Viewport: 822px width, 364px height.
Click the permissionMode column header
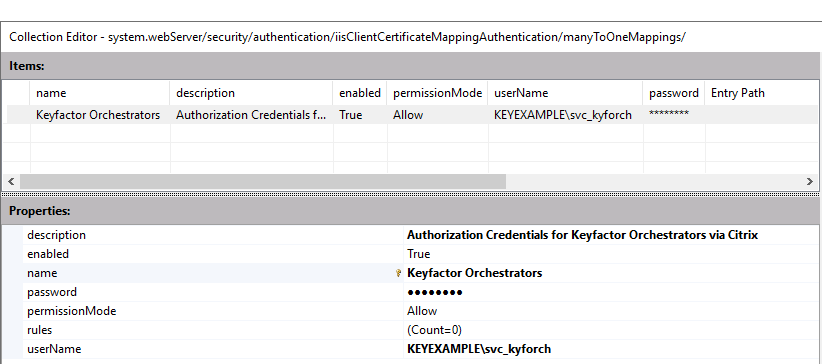(x=437, y=93)
